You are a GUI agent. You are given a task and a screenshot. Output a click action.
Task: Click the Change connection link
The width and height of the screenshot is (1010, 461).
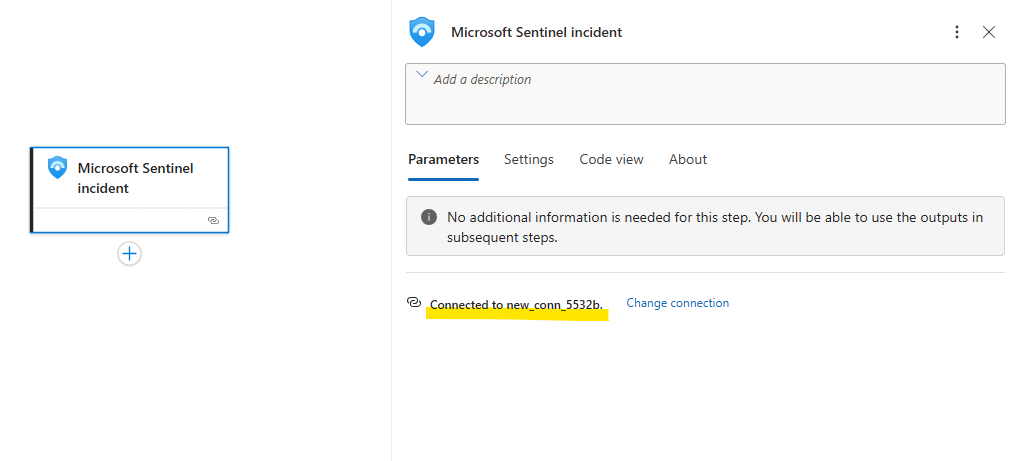(x=677, y=303)
